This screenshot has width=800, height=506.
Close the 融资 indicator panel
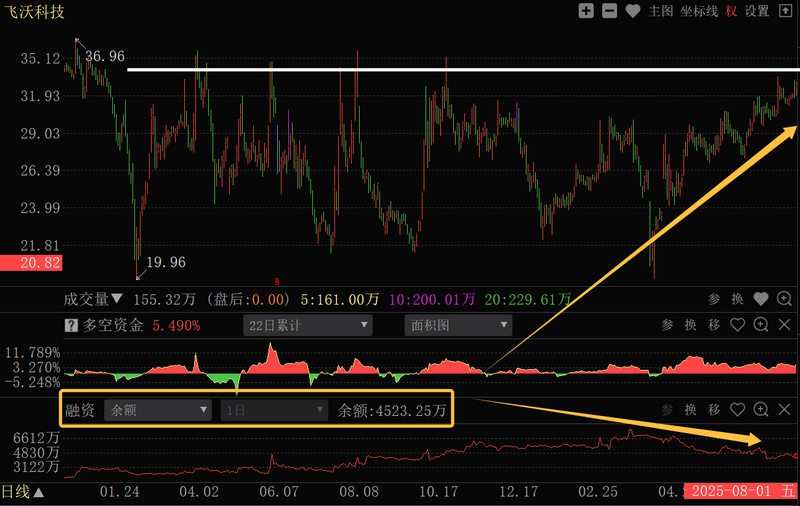784,410
